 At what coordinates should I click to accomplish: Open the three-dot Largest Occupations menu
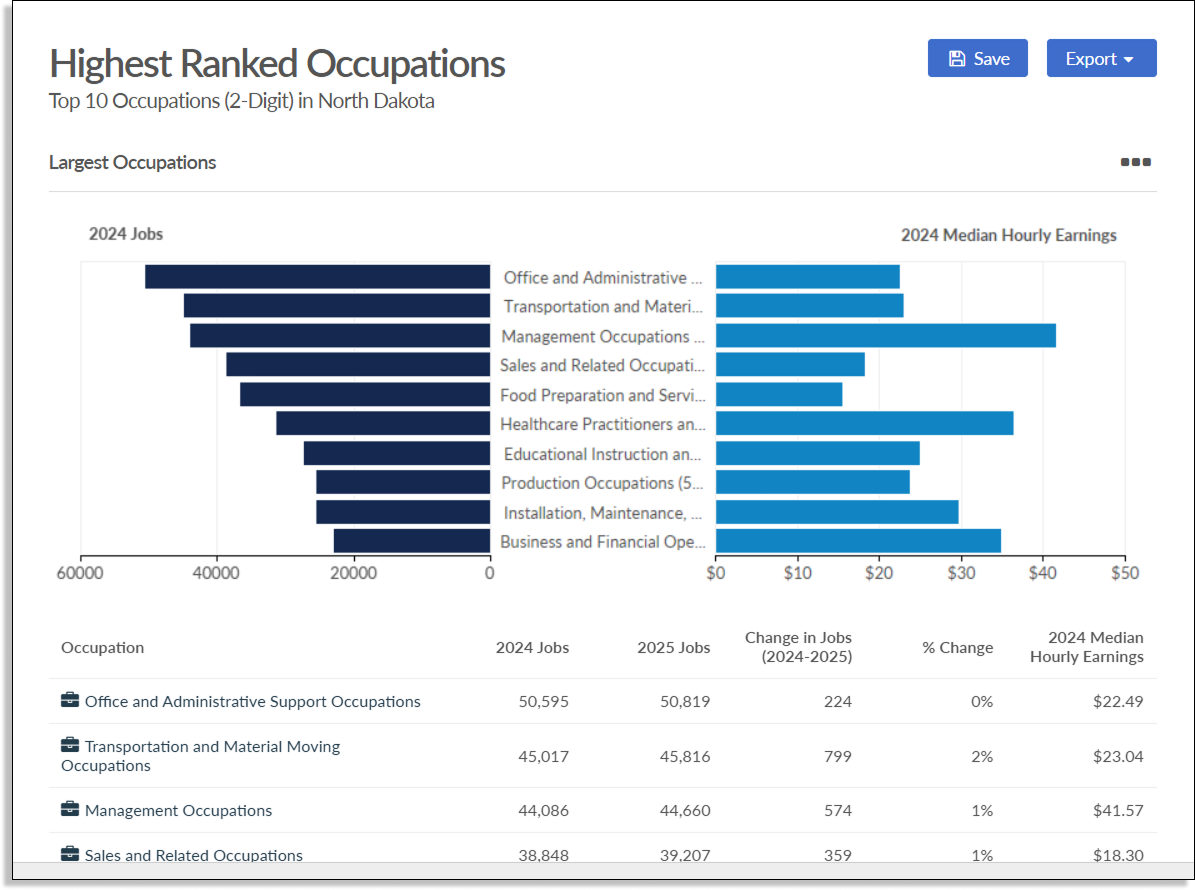click(x=1135, y=162)
